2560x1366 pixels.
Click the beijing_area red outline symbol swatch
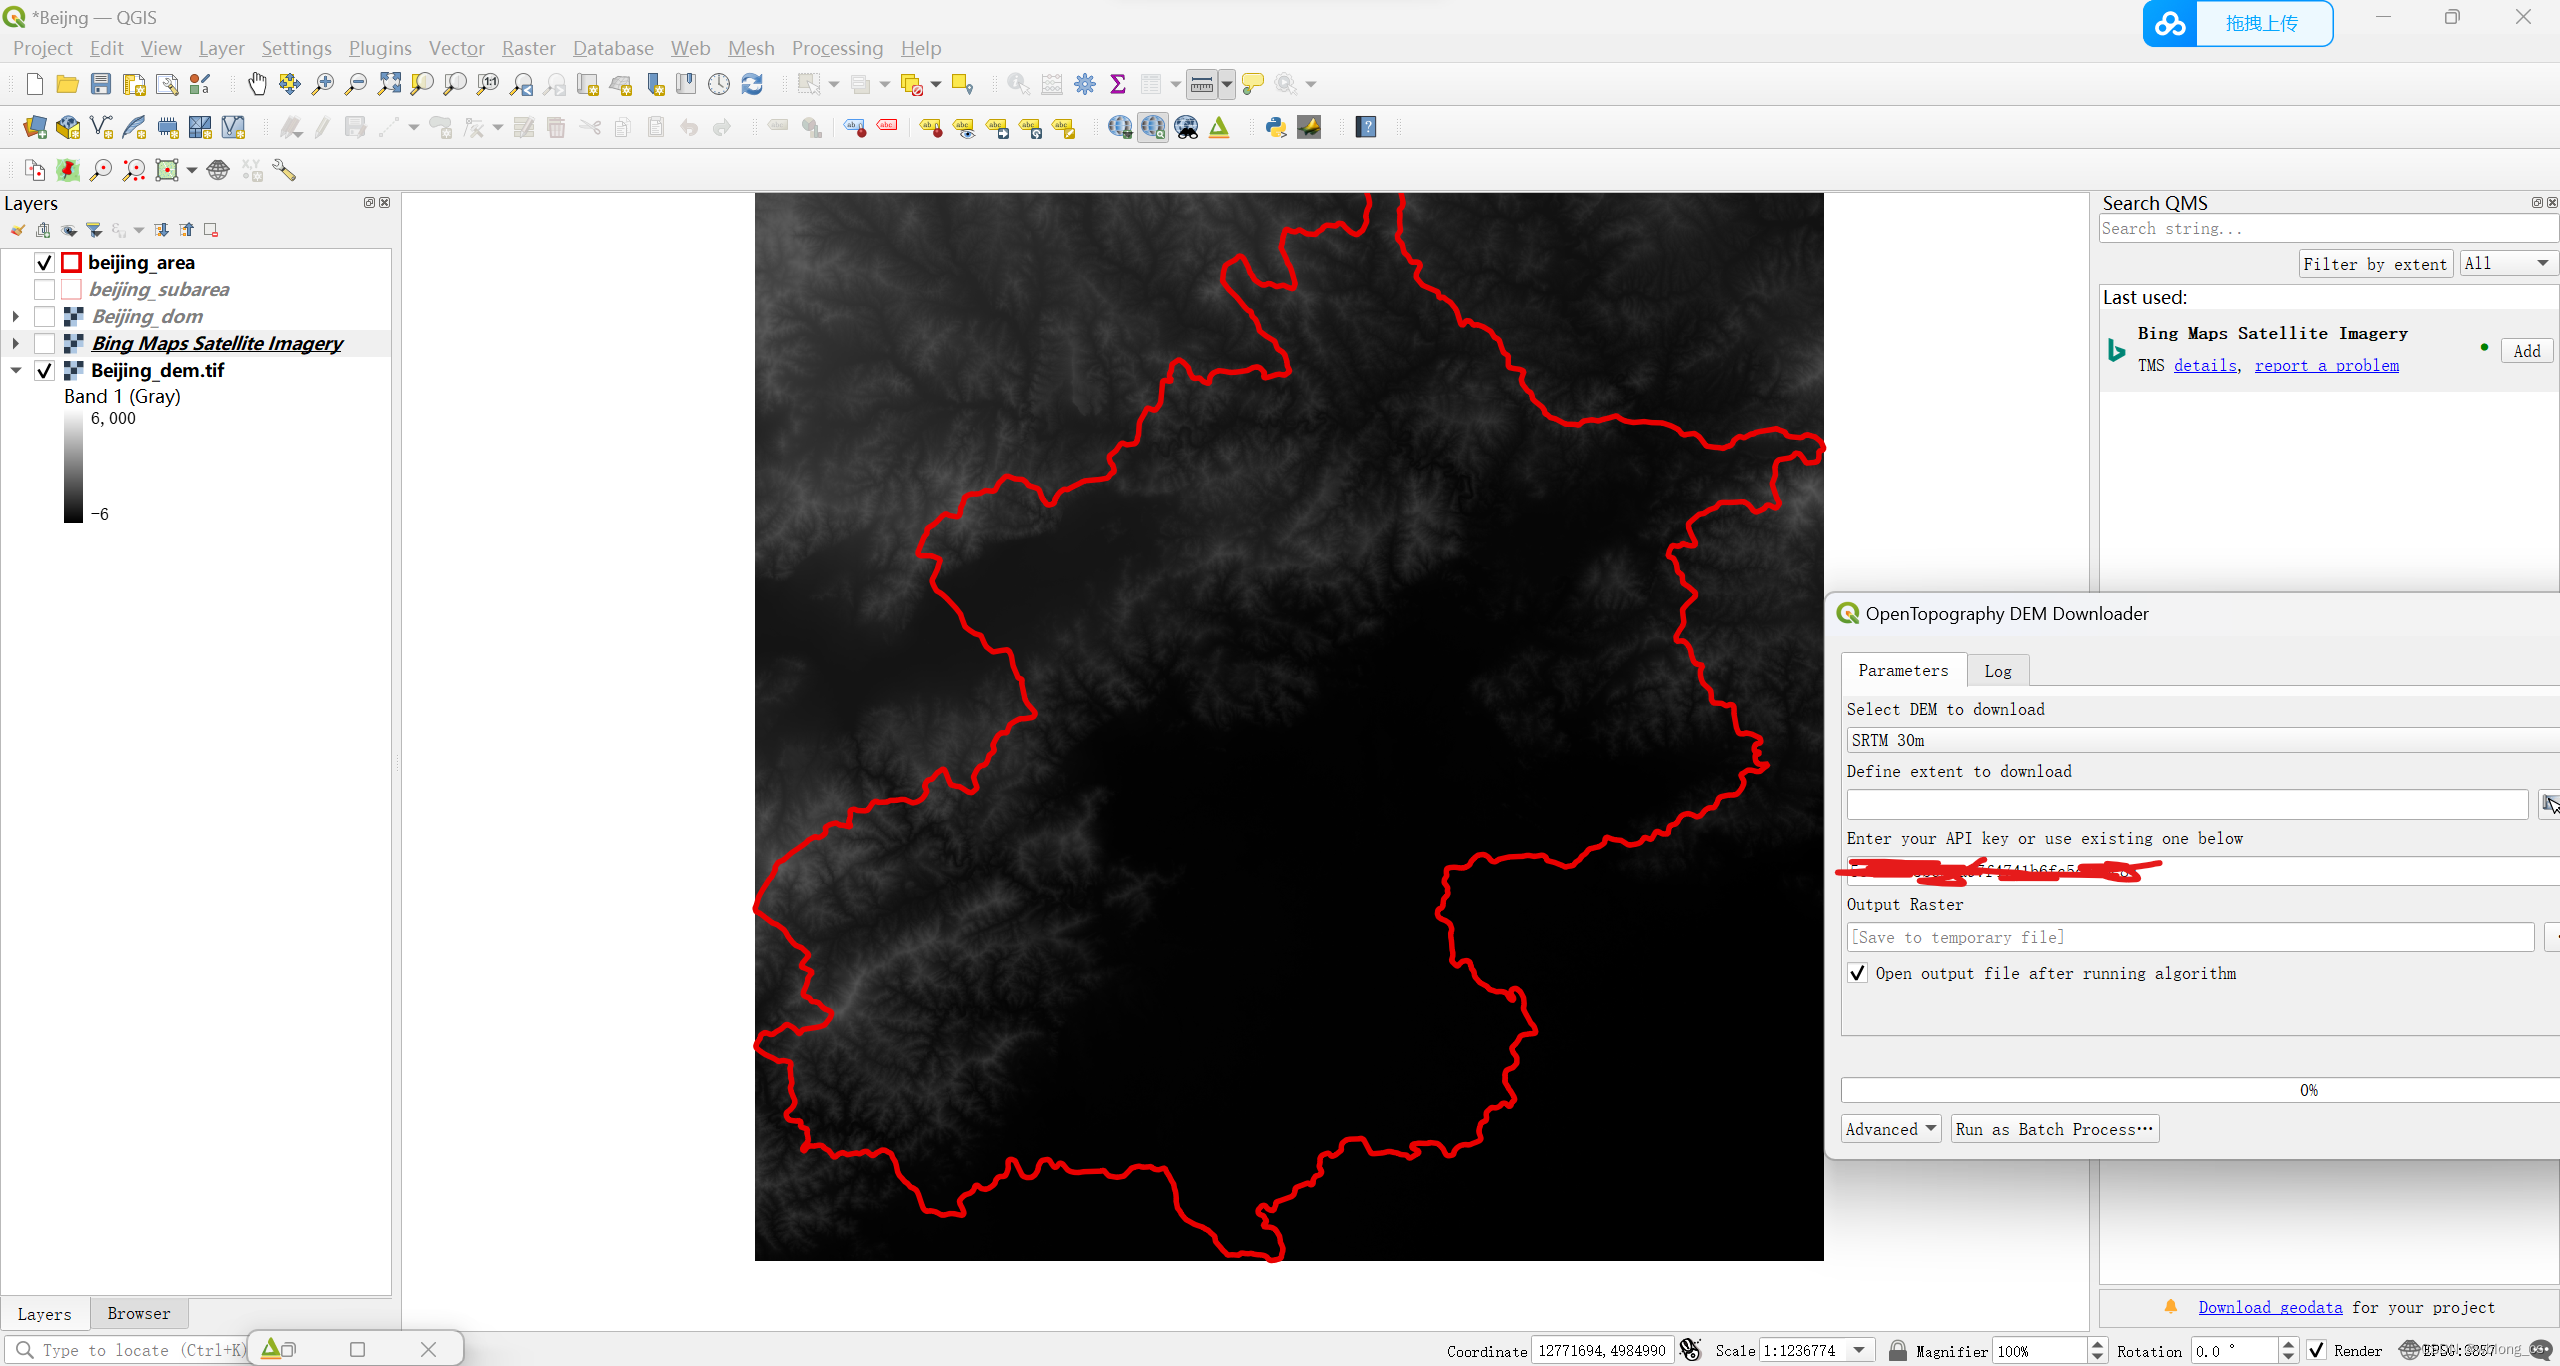[x=71, y=263]
